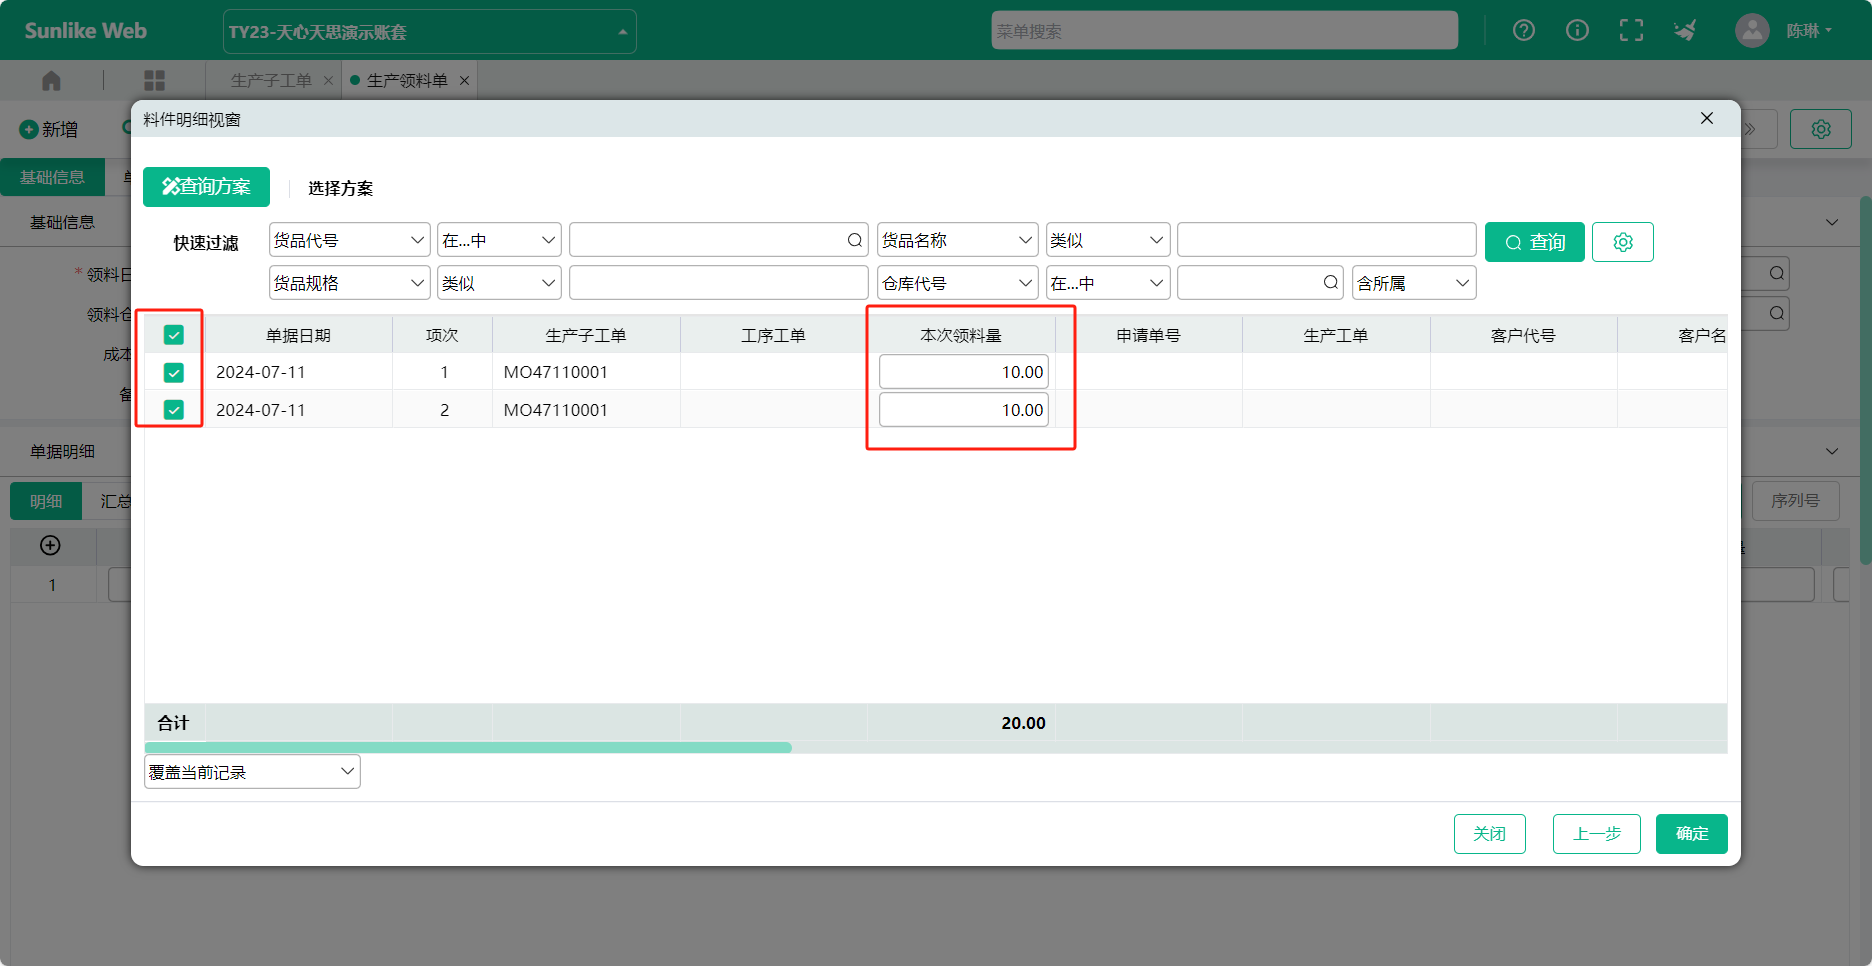This screenshot has width=1872, height=966.
Task: Click the 上一步 button
Action: pyautogui.click(x=1596, y=834)
